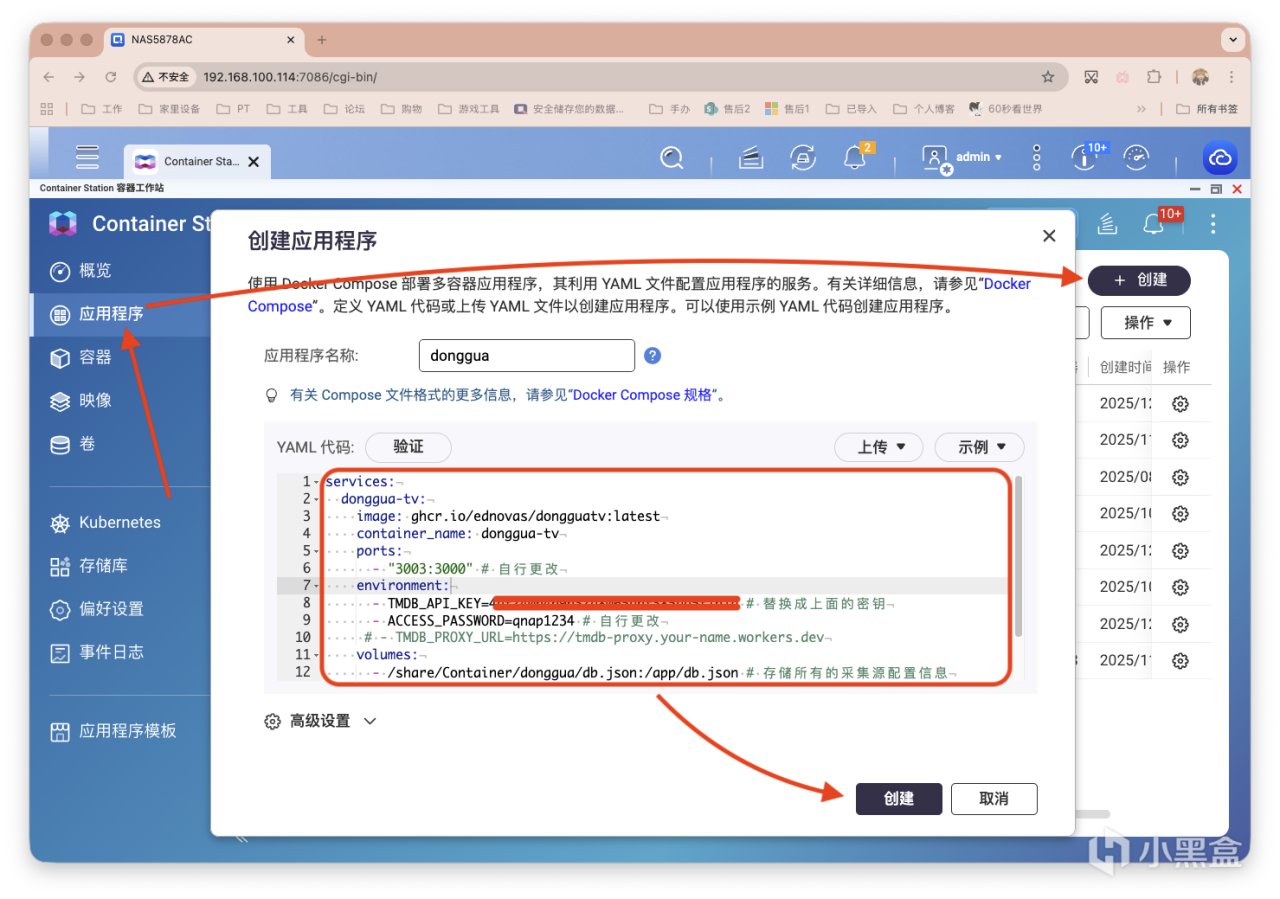Open the 售后2 bookmark
Viewport: 1280px width, 899px height.
(x=727, y=109)
